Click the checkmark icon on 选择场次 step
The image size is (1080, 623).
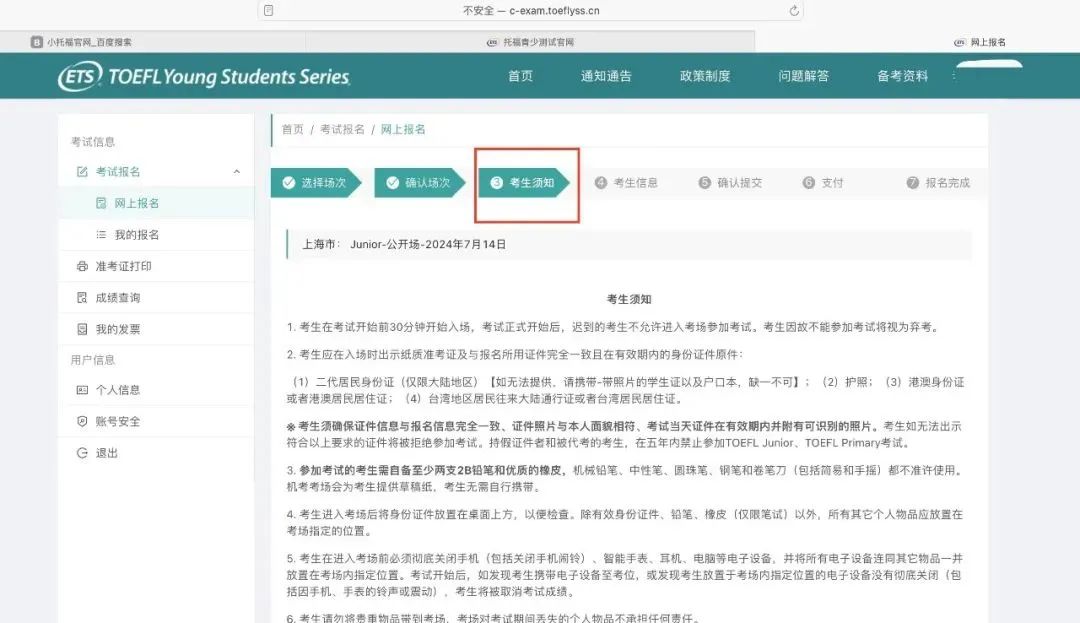tap(289, 182)
